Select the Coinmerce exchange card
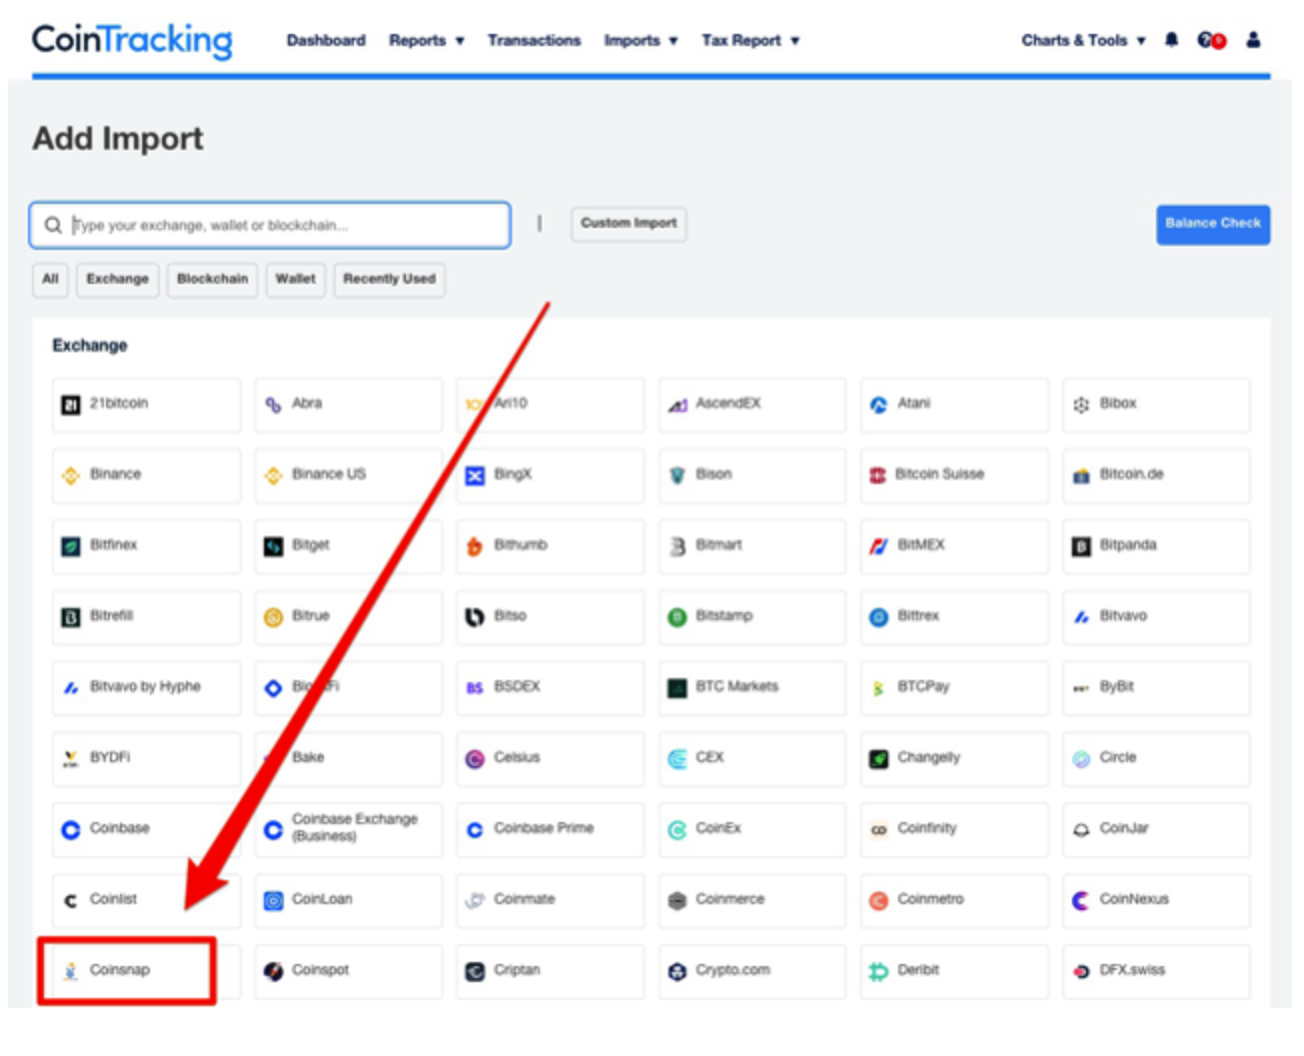This screenshot has width=1304, height=1056. click(752, 900)
